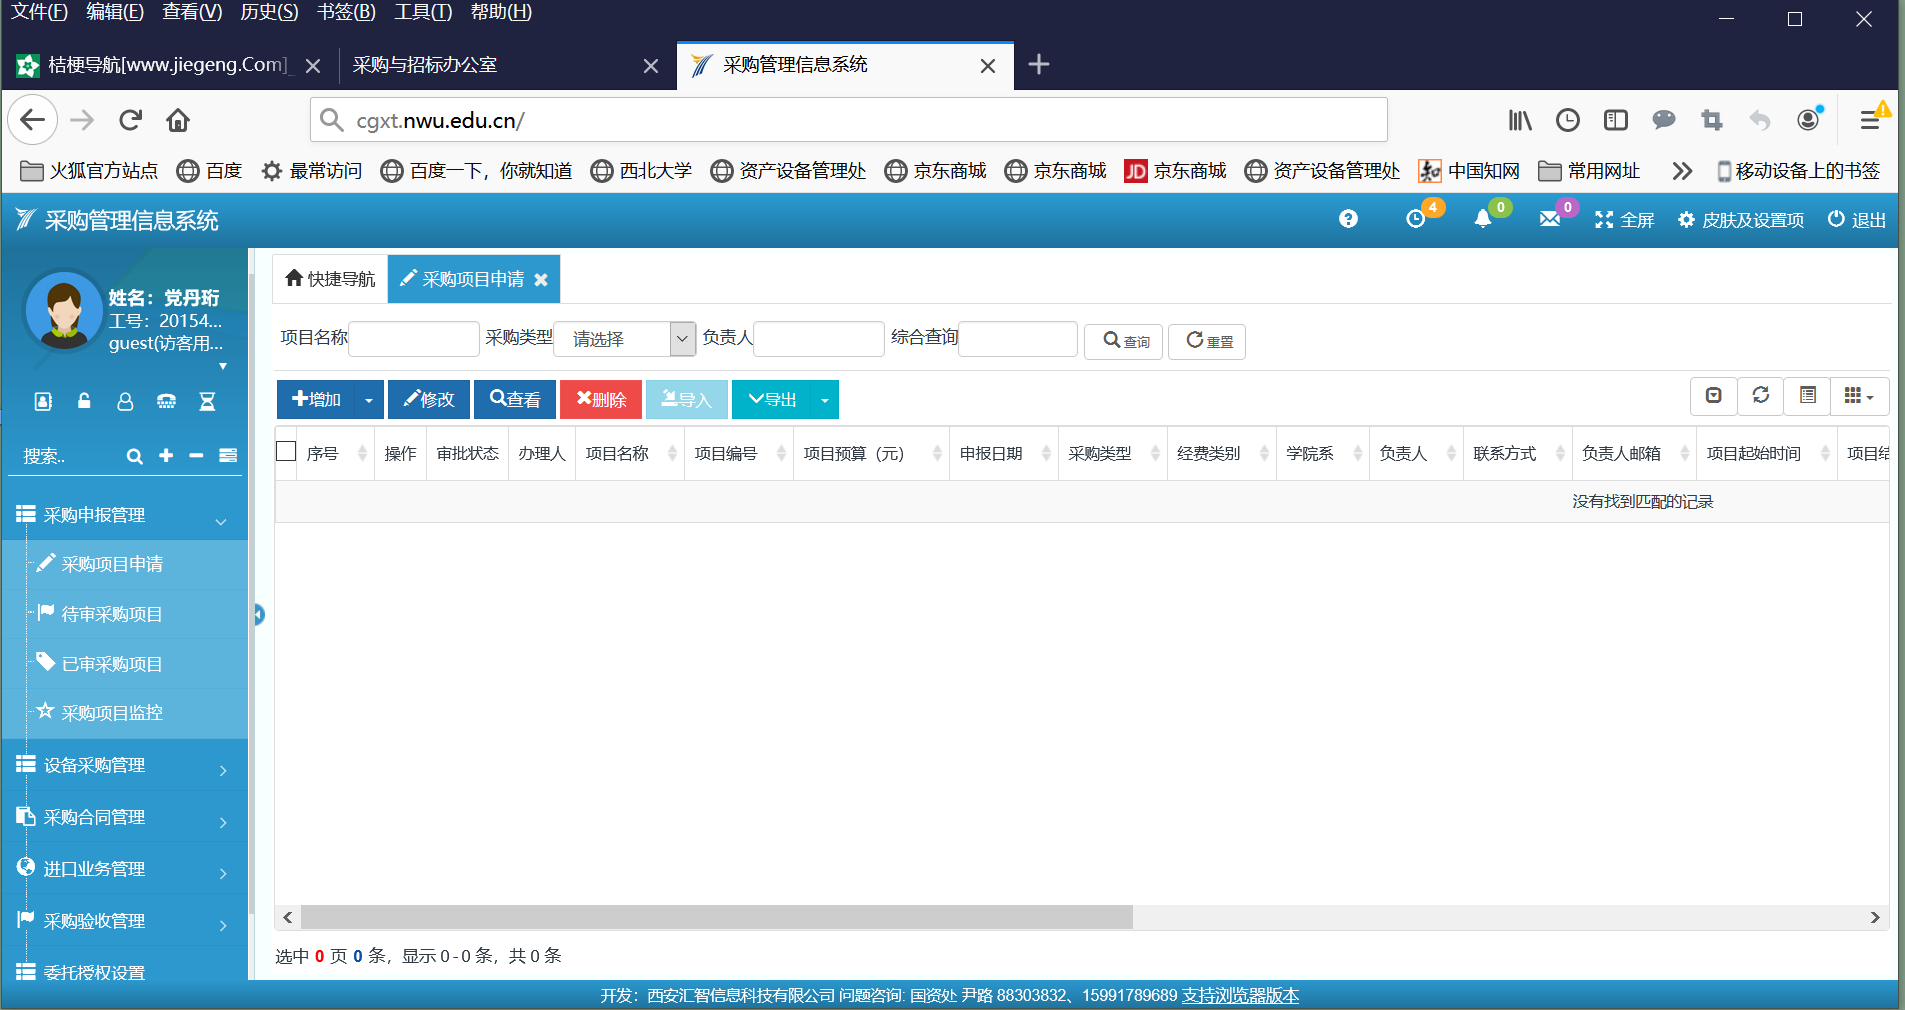Image resolution: width=1905 pixels, height=1010 pixels.
Task: Open the table columns grid dropdown
Action: coord(1858,396)
